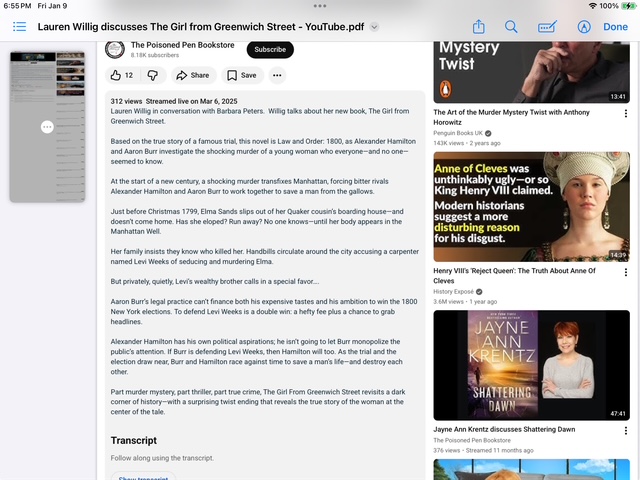The image size is (640, 480).
Task: Tap the Share export icon in toolbar
Action: pyautogui.click(x=479, y=27)
